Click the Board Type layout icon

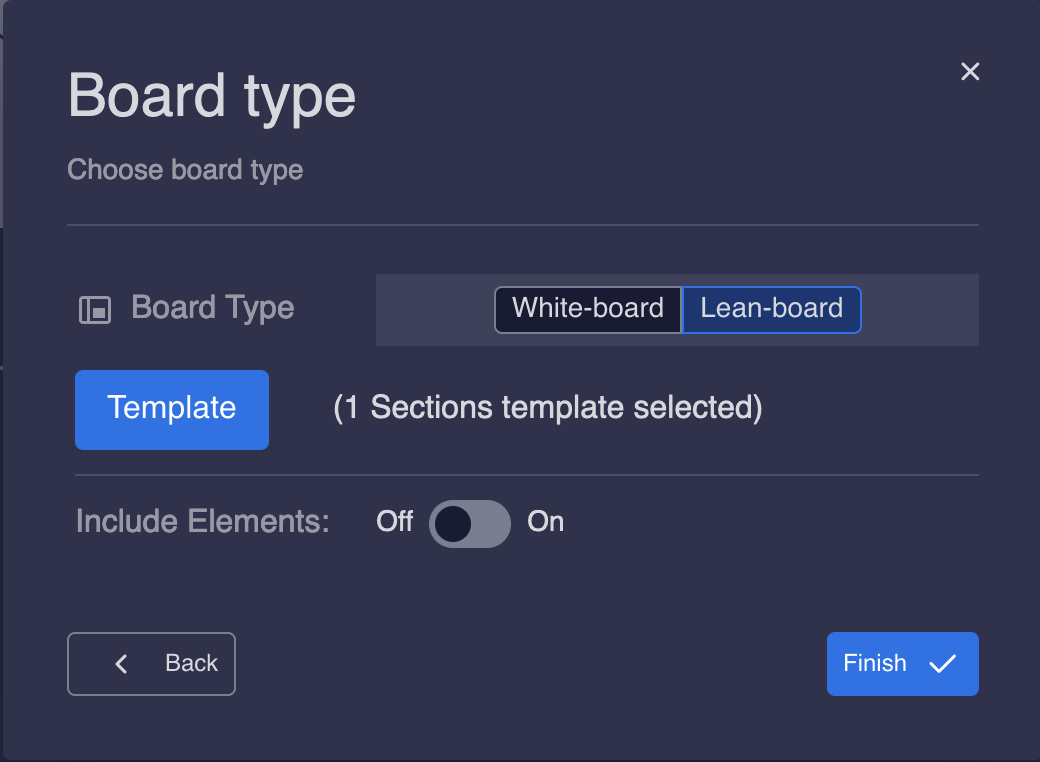[94, 310]
